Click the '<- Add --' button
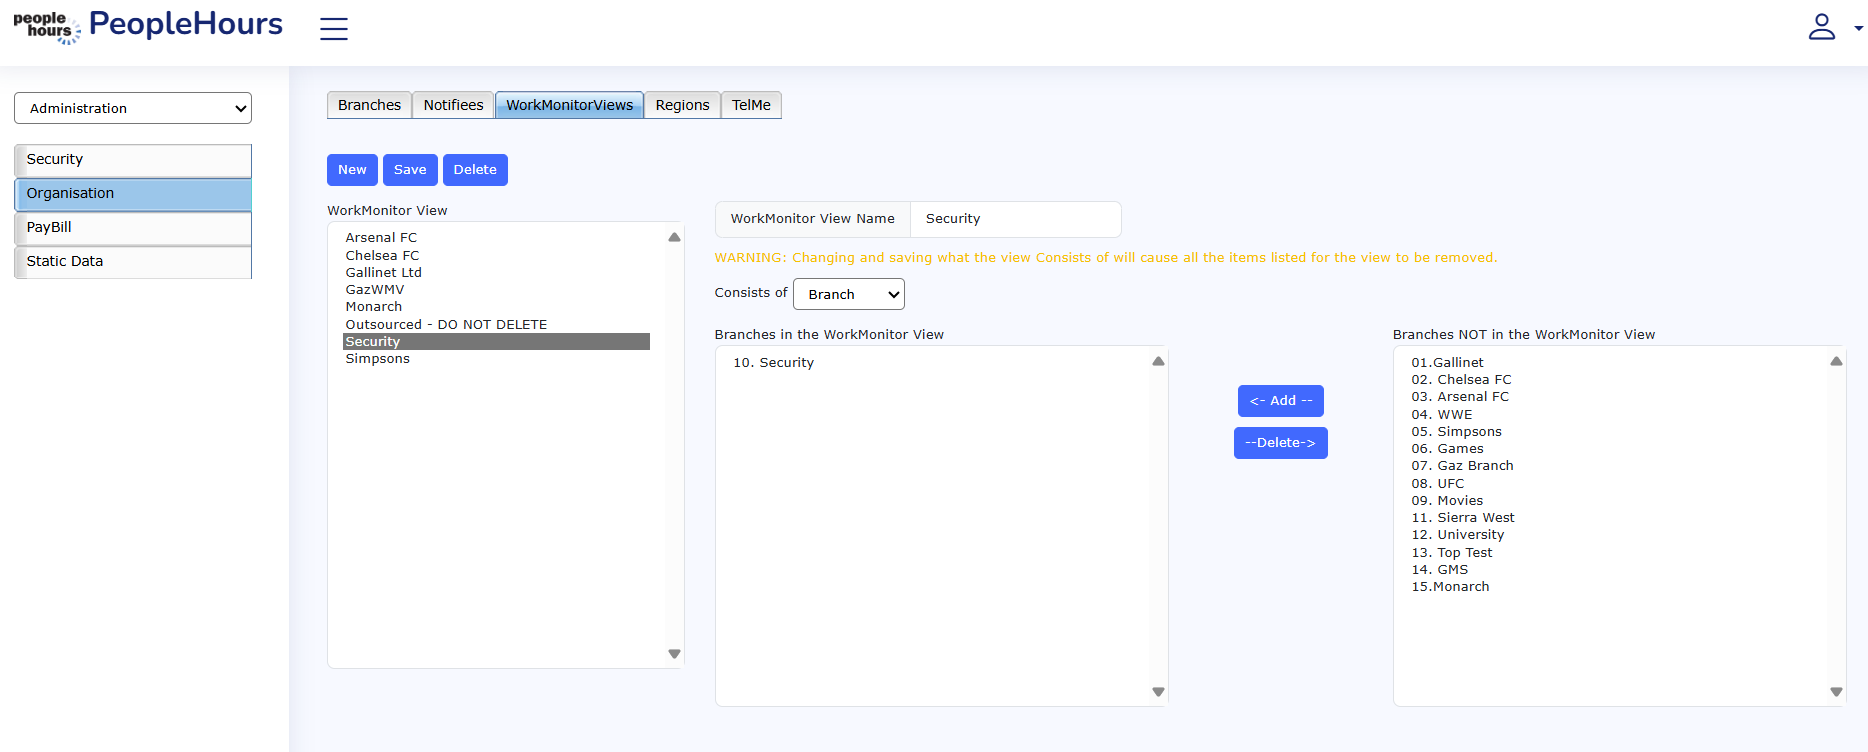 coord(1280,401)
